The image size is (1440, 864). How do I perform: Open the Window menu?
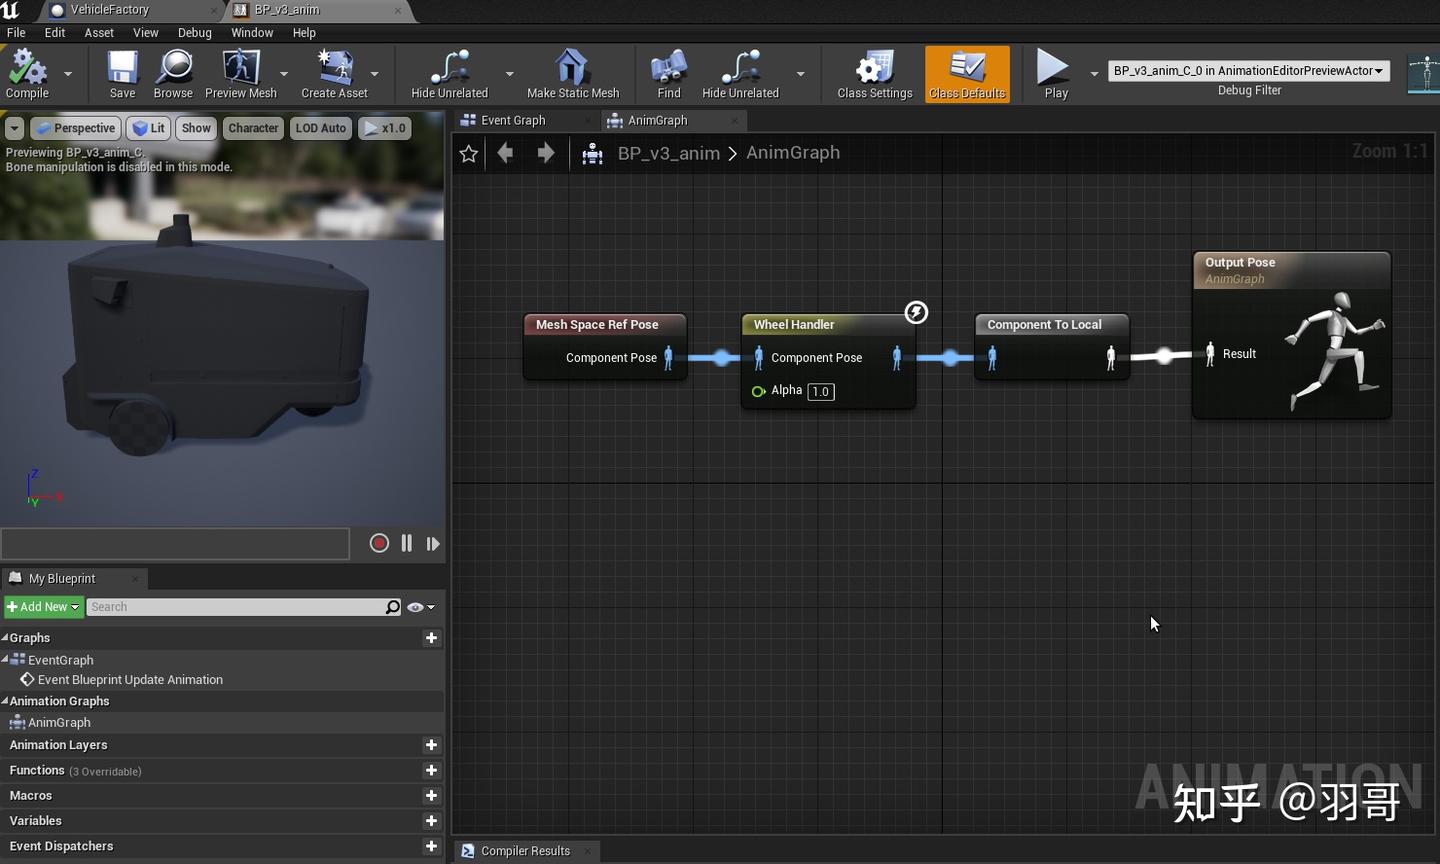click(251, 33)
